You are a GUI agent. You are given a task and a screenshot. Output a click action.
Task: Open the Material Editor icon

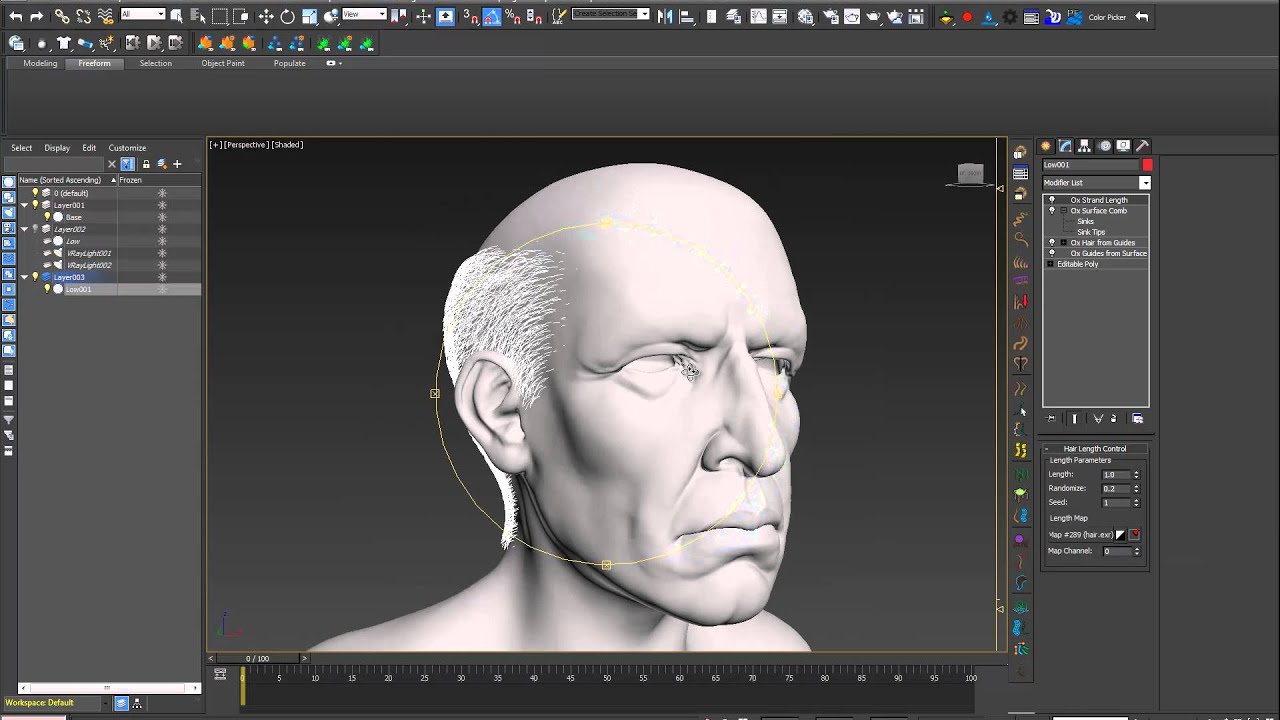click(805, 17)
